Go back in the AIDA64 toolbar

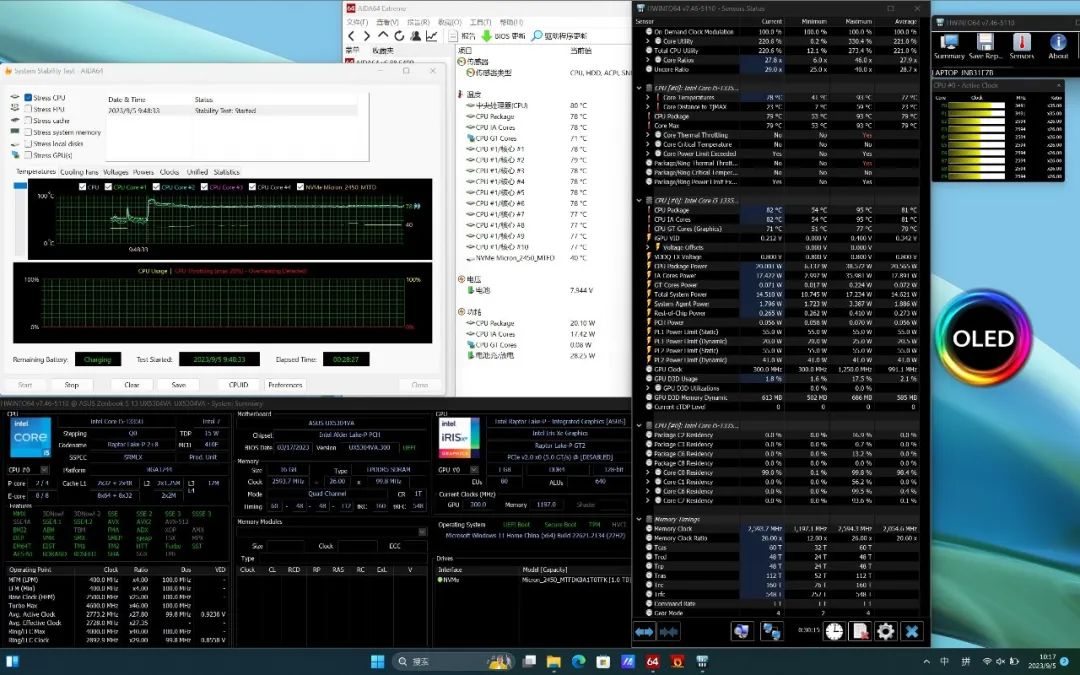[x=351, y=36]
